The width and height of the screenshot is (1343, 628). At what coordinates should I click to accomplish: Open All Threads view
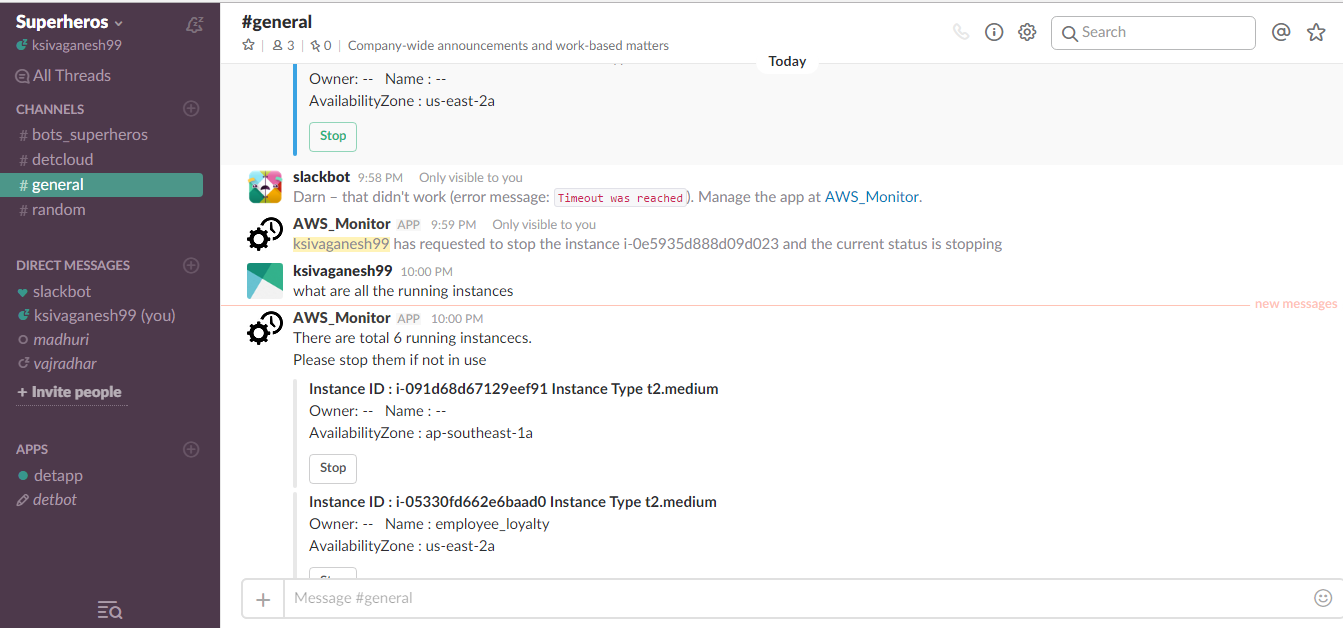pyautogui.click(x=71, y=75)
